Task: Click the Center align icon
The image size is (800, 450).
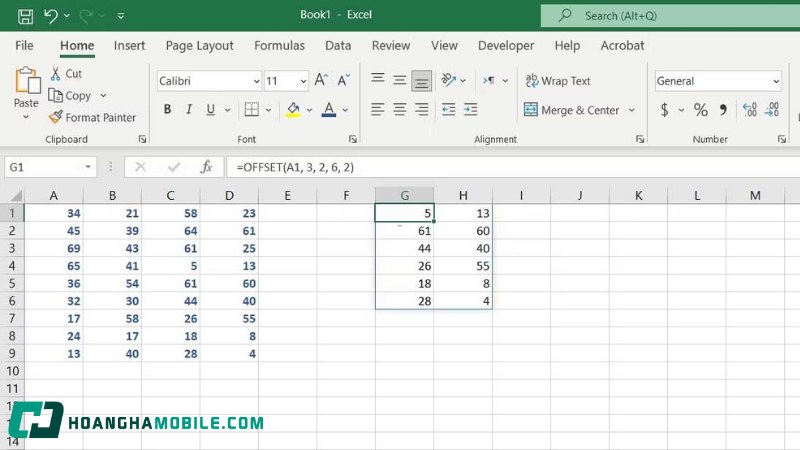Action: tap(400, 110)
